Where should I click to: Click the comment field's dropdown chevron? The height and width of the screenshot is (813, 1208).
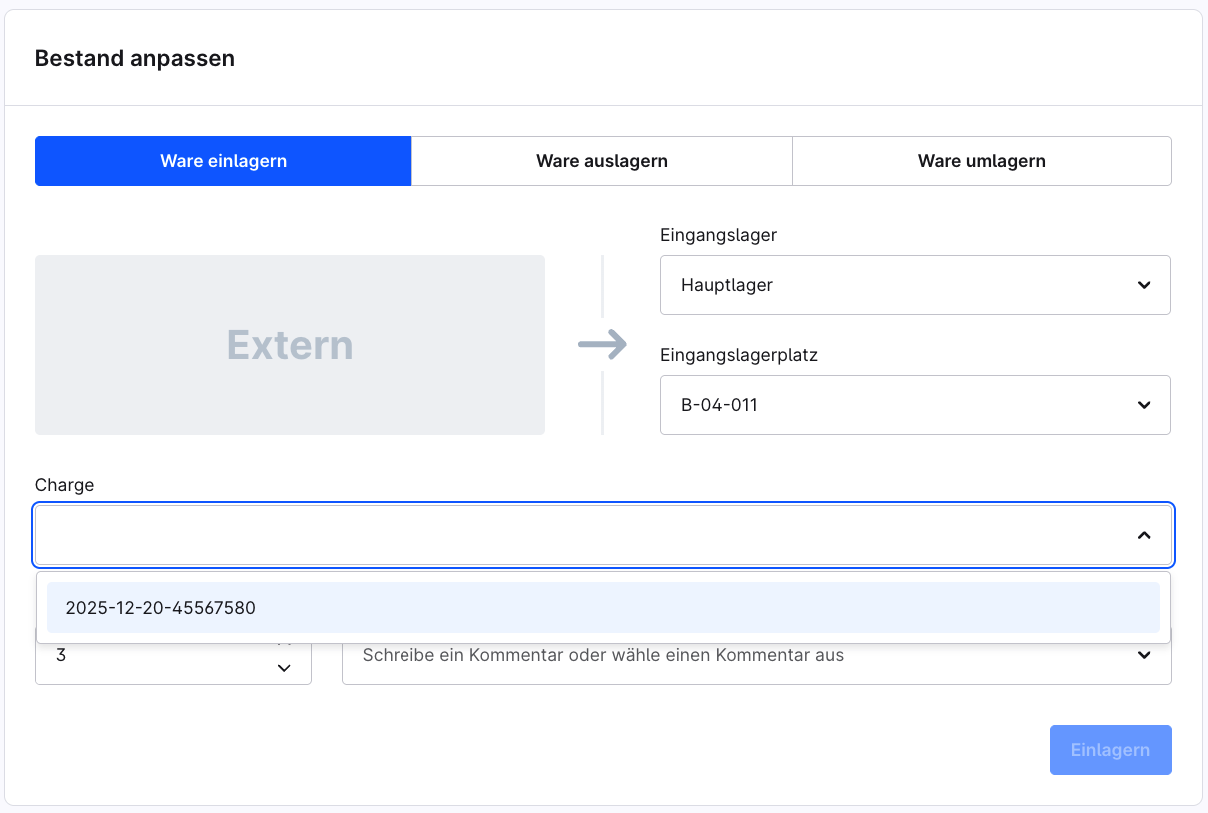1144,656
